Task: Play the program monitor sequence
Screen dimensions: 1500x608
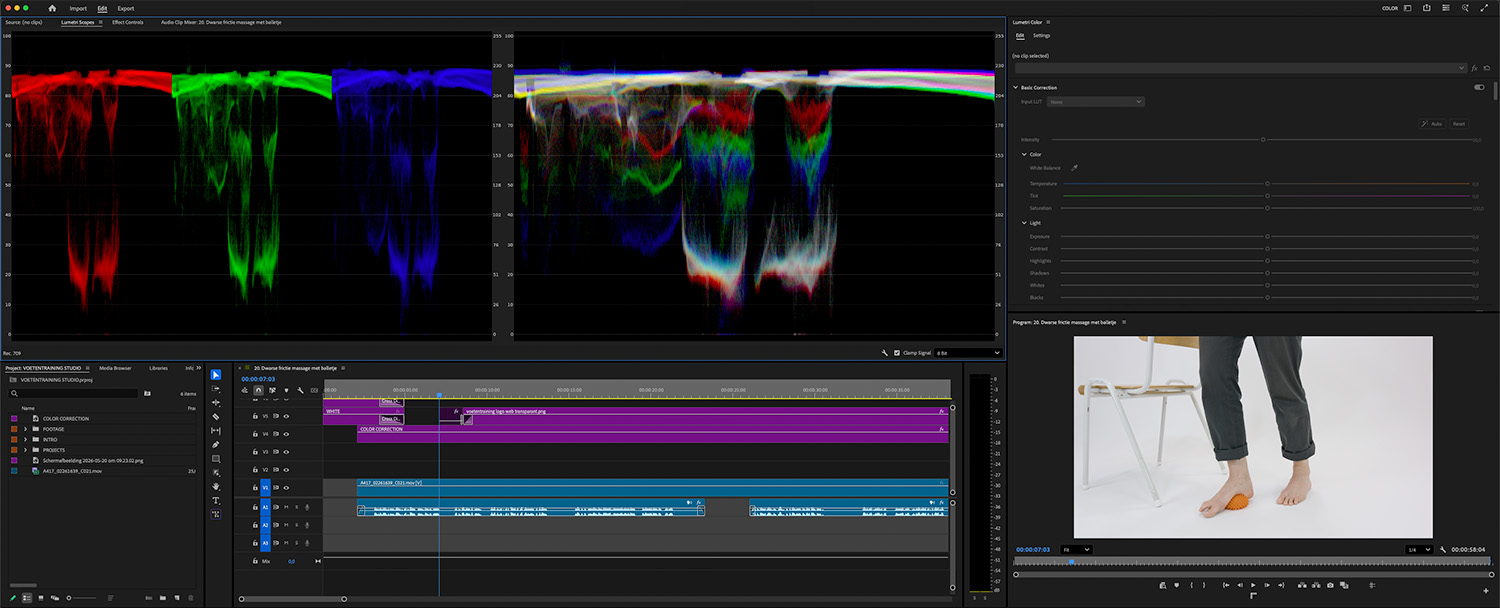Action: (x=1253, y=585)
